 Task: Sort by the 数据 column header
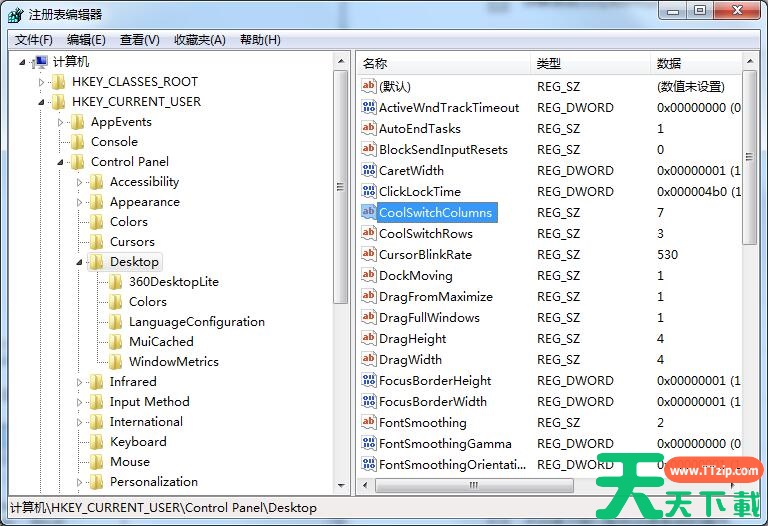[x=696, y=64]
